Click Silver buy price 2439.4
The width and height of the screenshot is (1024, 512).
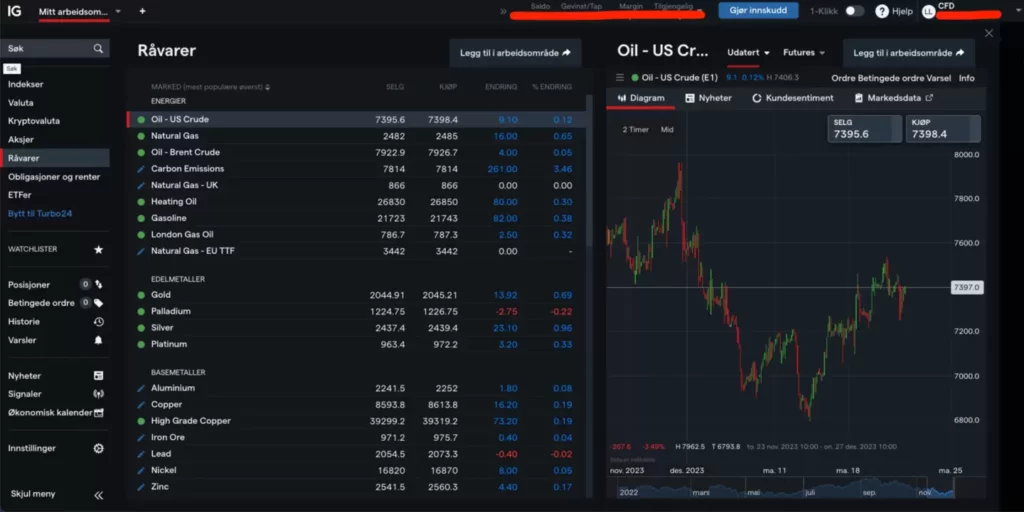coord(443,328)
